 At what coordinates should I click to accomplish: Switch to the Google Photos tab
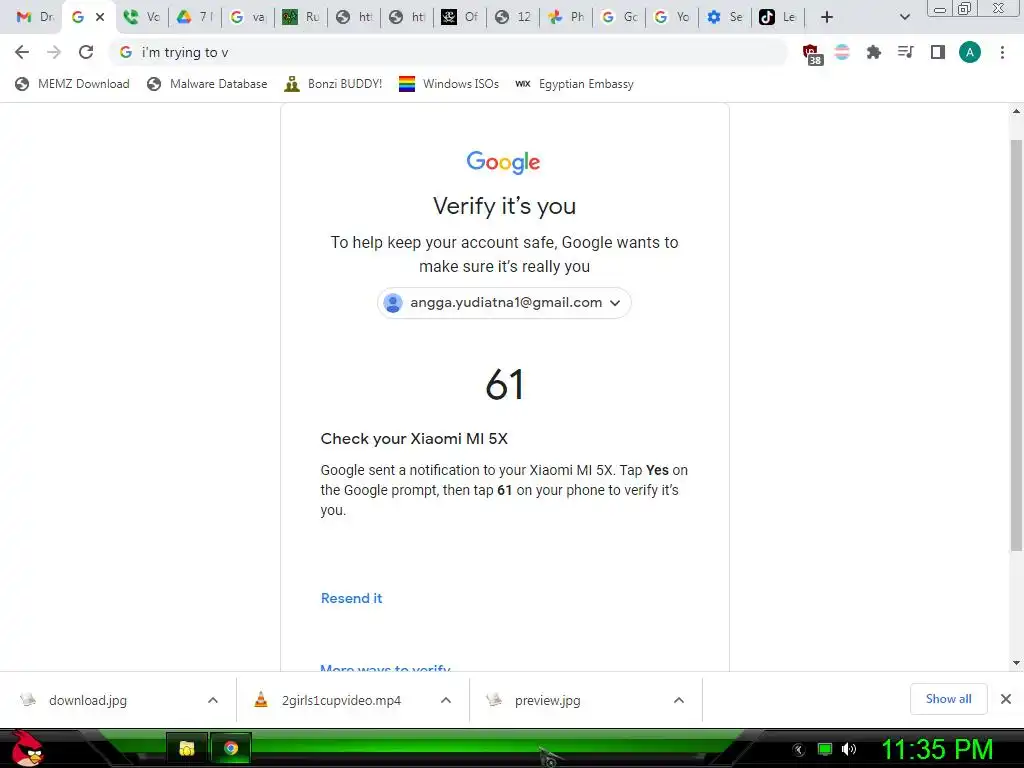coord(565,17)
